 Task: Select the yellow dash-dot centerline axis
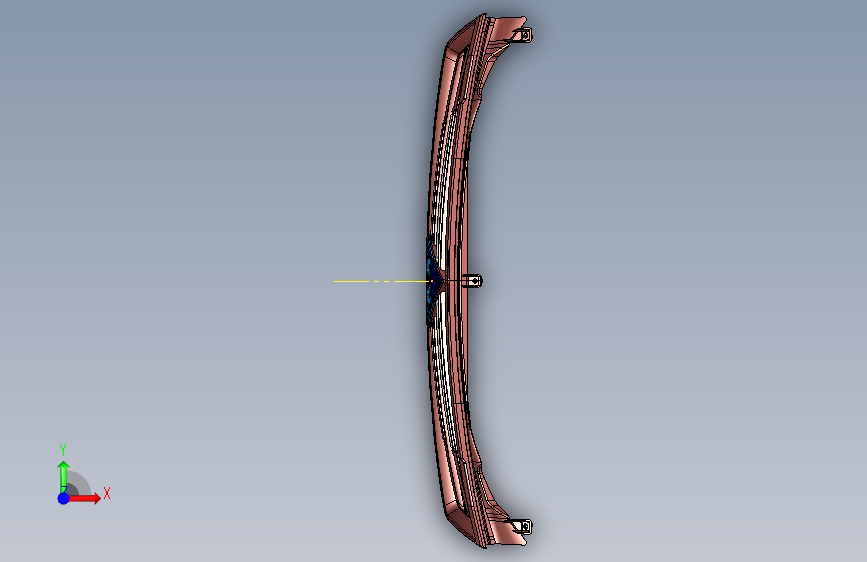coord(383,282)
